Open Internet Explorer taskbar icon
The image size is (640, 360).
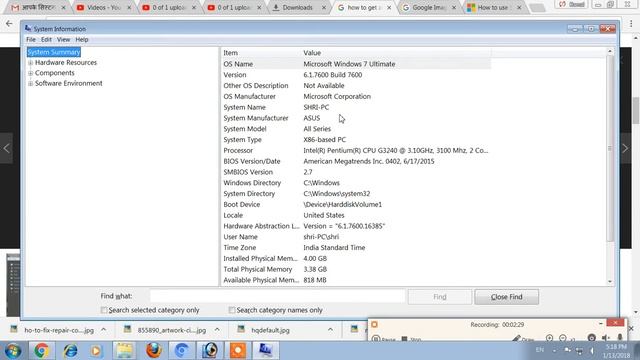coord(70,351)
